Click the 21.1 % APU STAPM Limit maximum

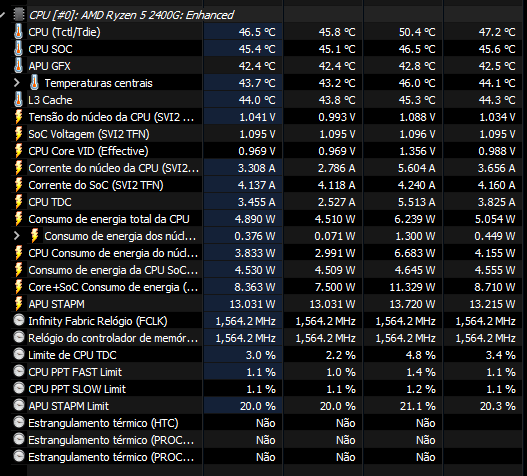coord(417,406)
